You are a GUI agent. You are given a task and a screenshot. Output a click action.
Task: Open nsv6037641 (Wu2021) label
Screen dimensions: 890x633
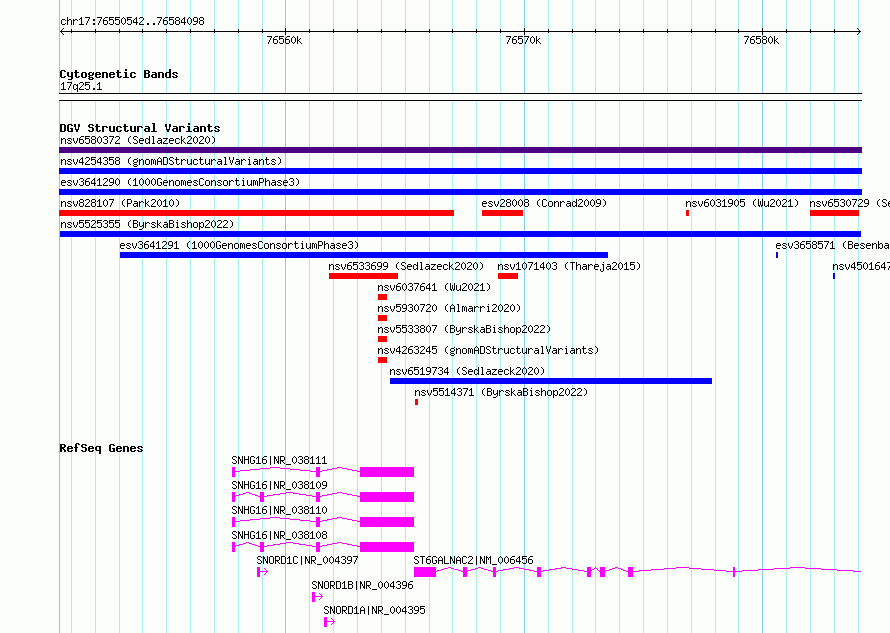click(x=434, y=287)
